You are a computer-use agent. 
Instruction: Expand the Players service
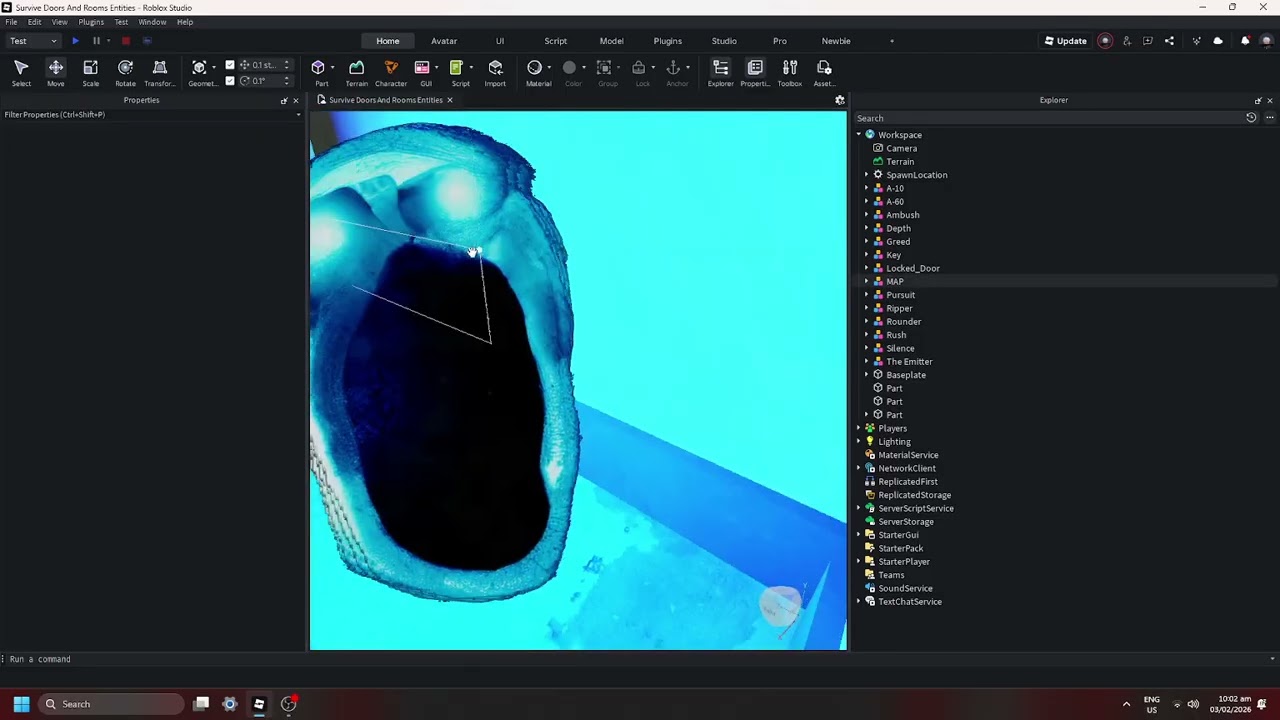click(858, 428)
